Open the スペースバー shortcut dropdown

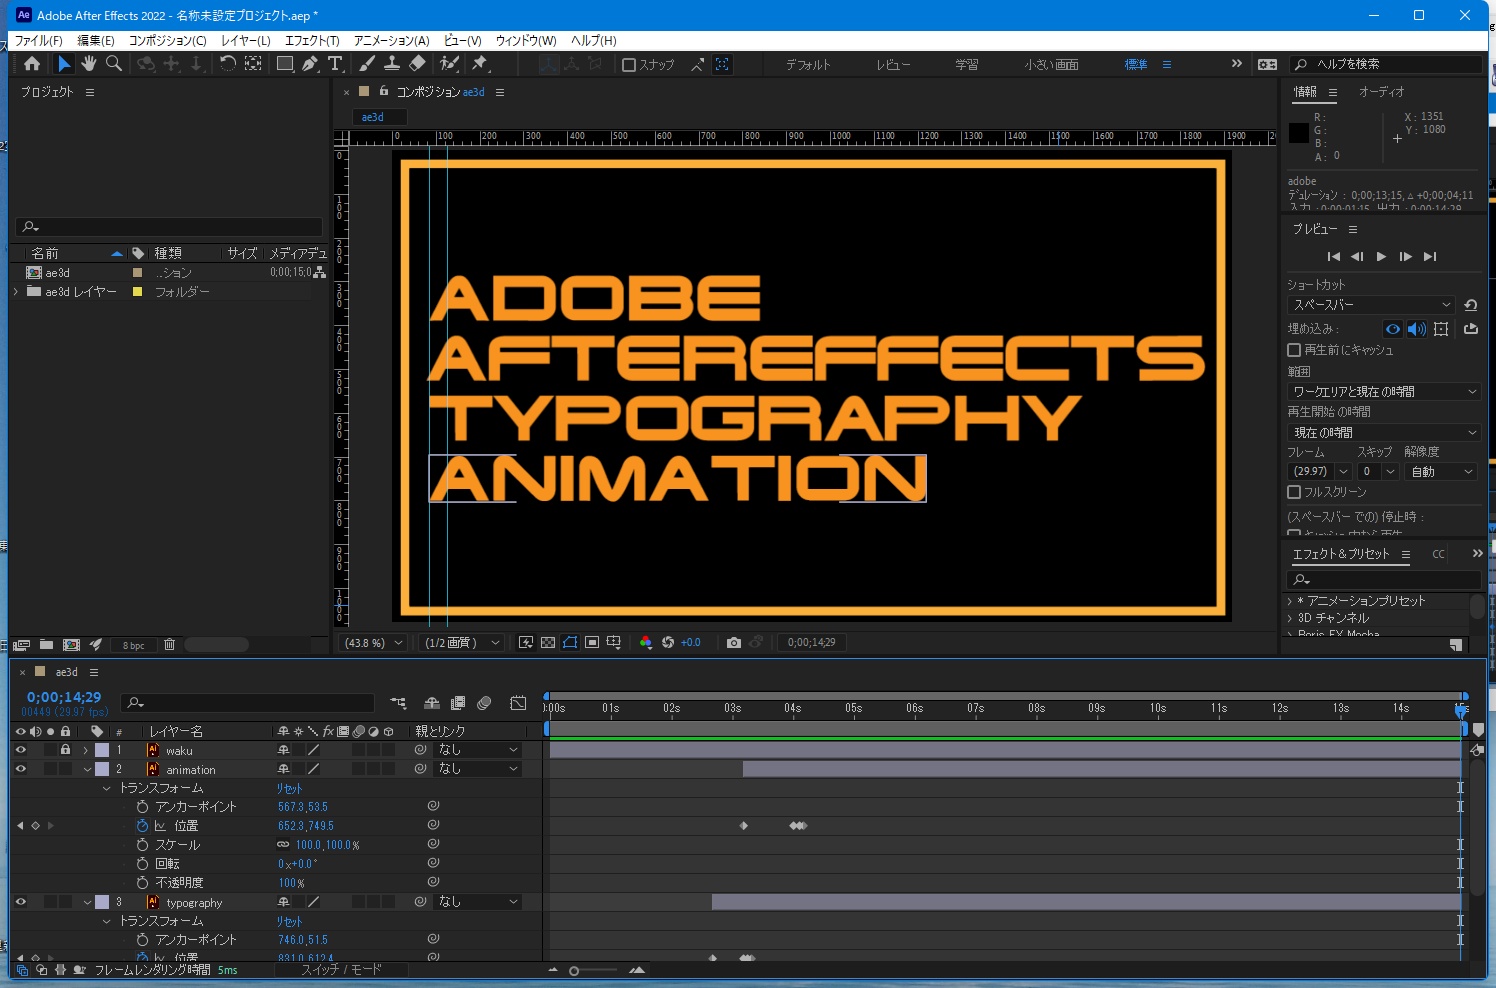[x=1370, y=305]
